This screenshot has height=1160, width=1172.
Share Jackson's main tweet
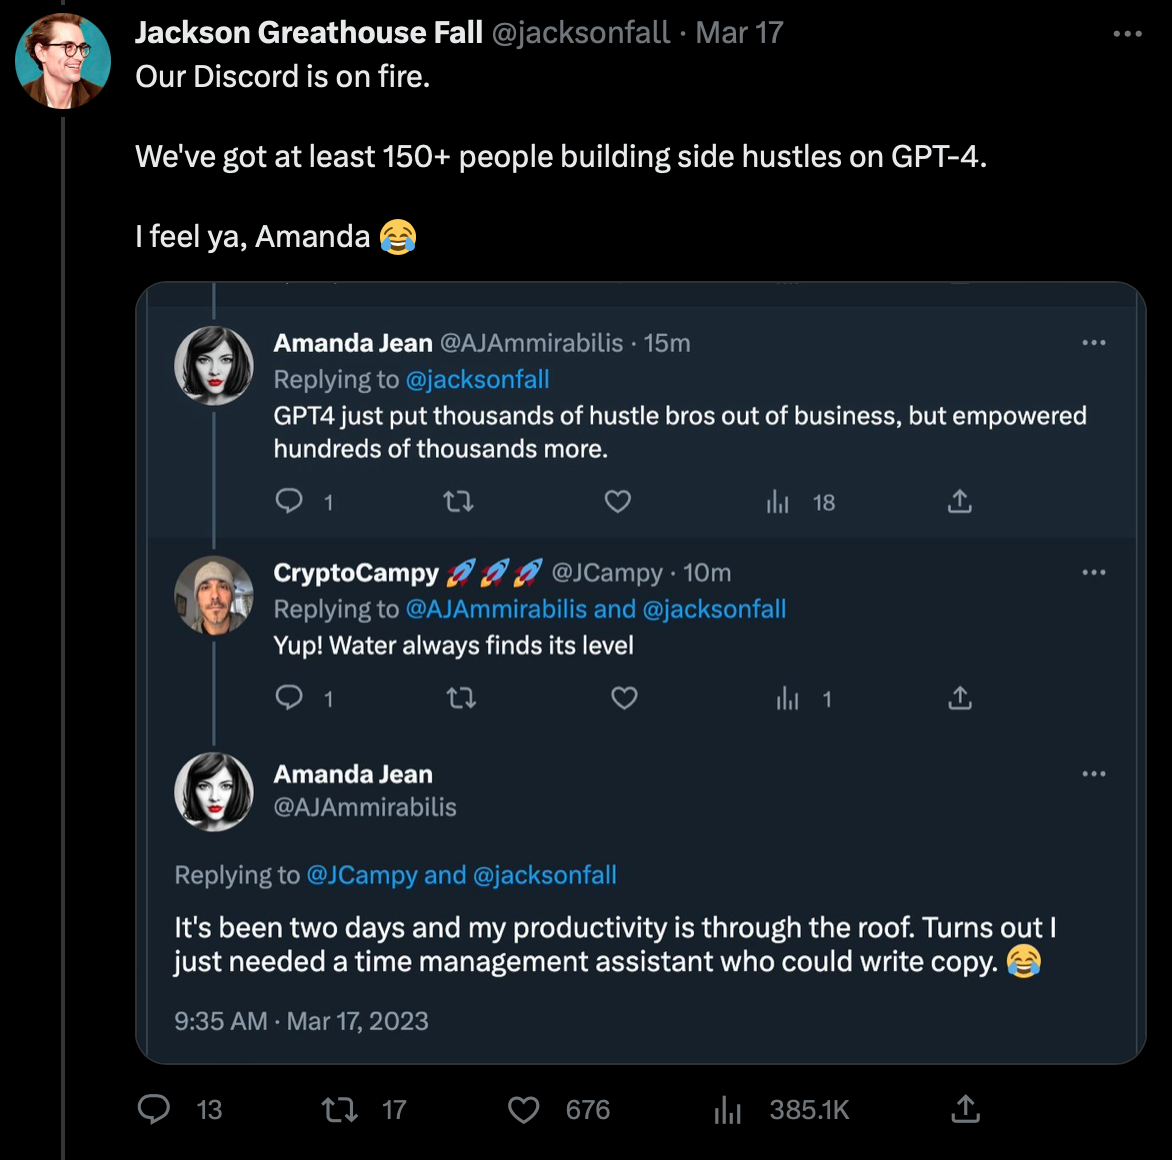[965, 1109]
